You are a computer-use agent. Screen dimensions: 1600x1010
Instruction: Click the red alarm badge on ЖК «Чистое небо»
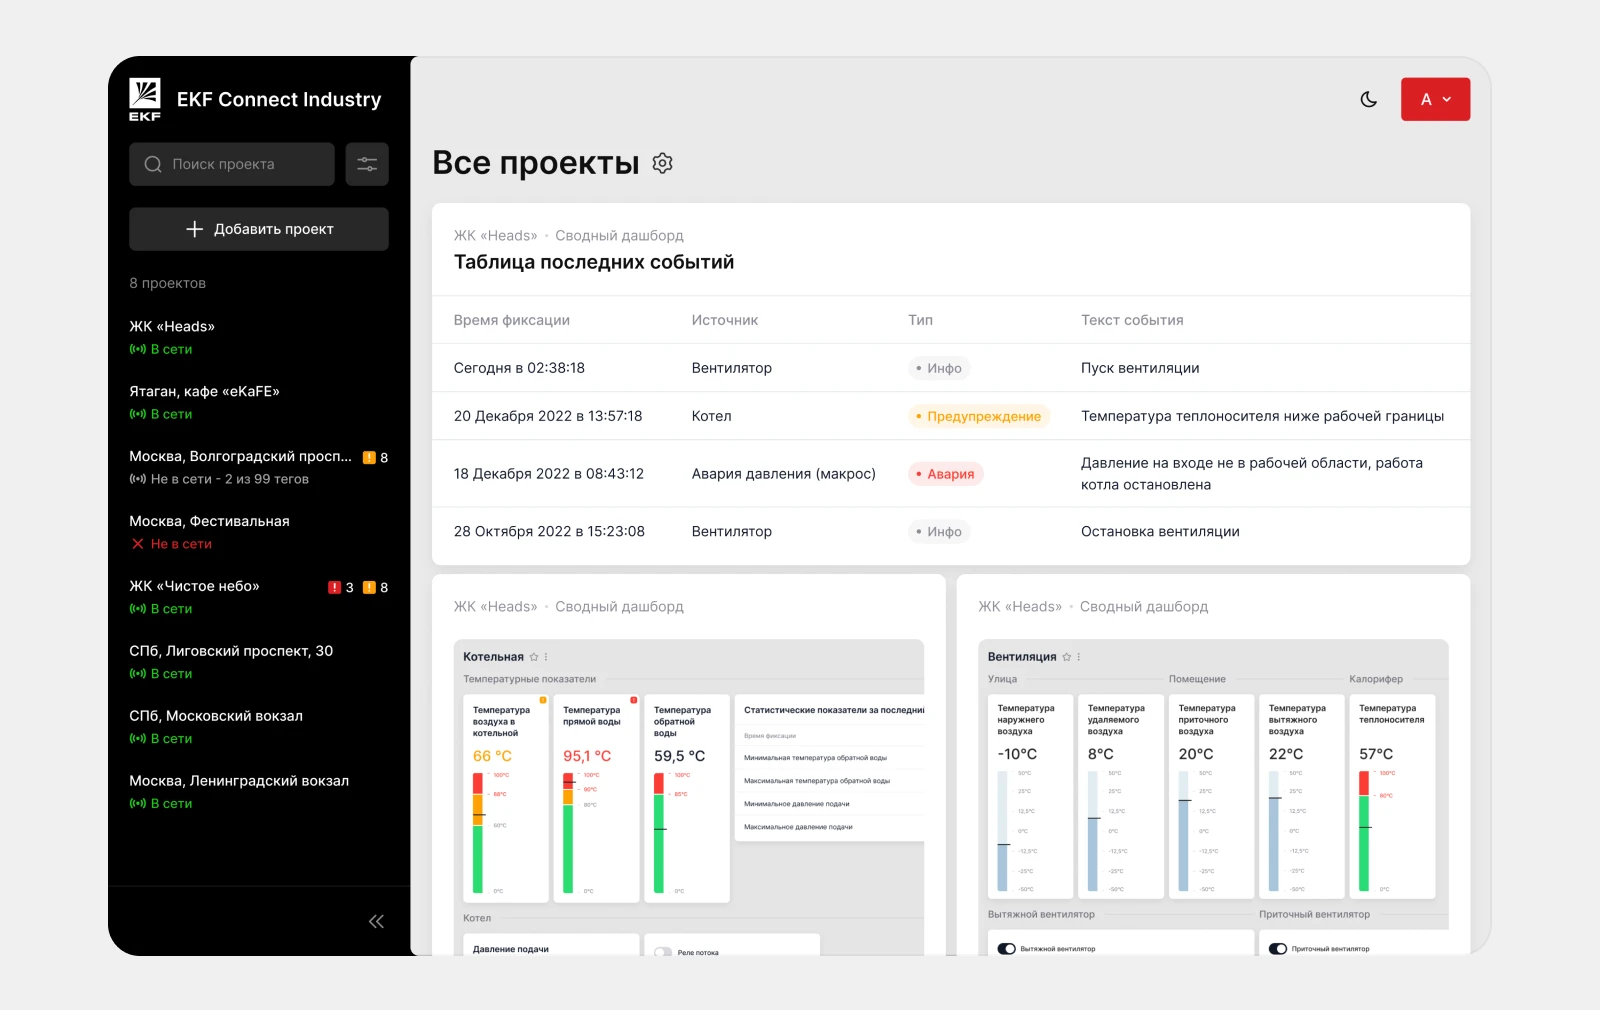pos(334,587)
